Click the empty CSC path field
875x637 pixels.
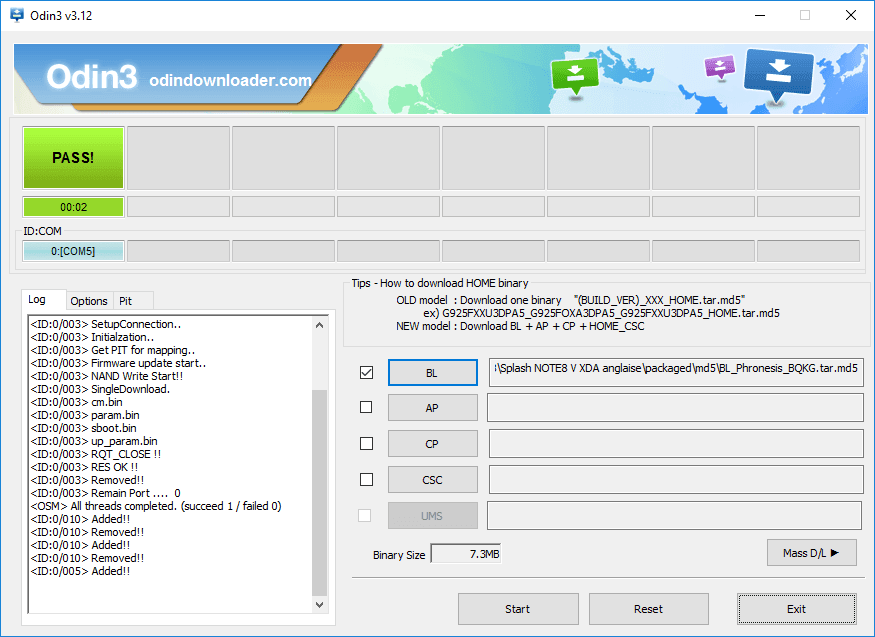pos(676,480)
